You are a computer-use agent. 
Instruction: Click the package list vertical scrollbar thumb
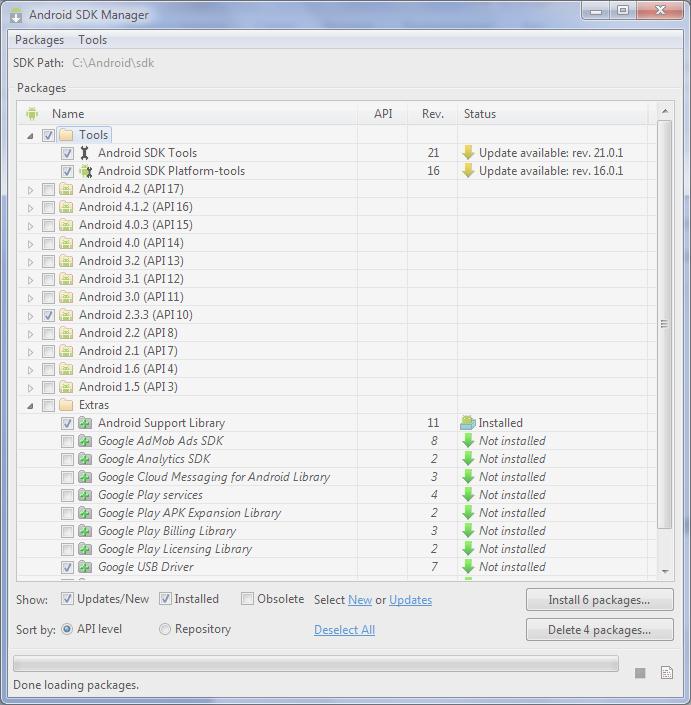pyautogui.click(x=664, y=324)
